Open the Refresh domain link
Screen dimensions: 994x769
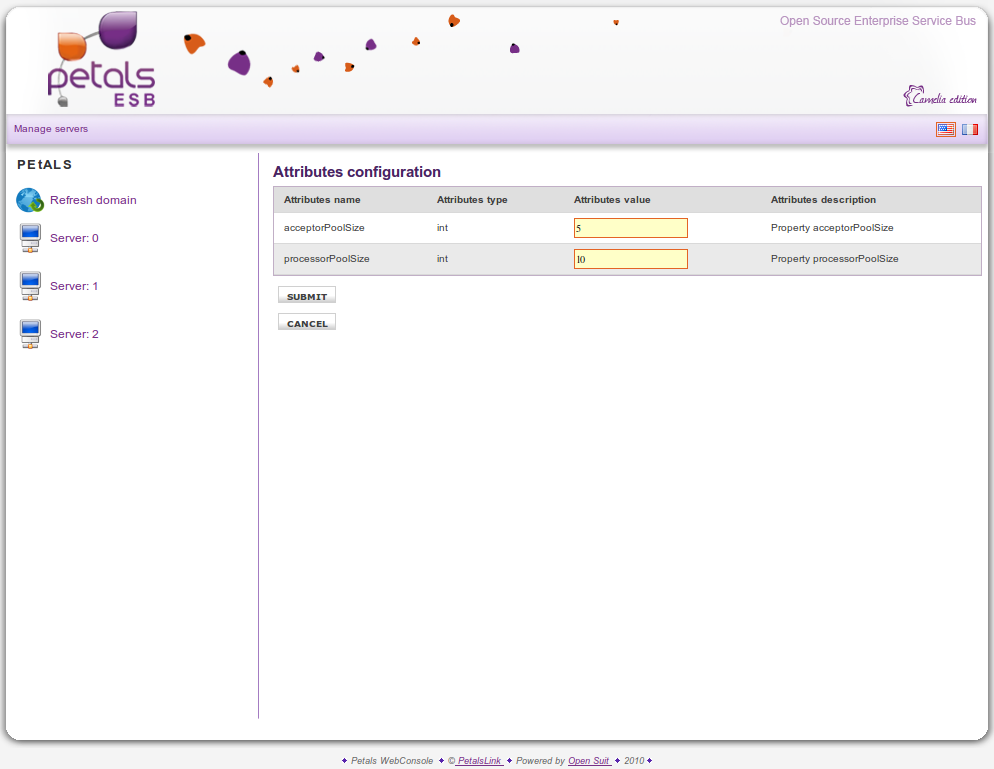point(93,200)
